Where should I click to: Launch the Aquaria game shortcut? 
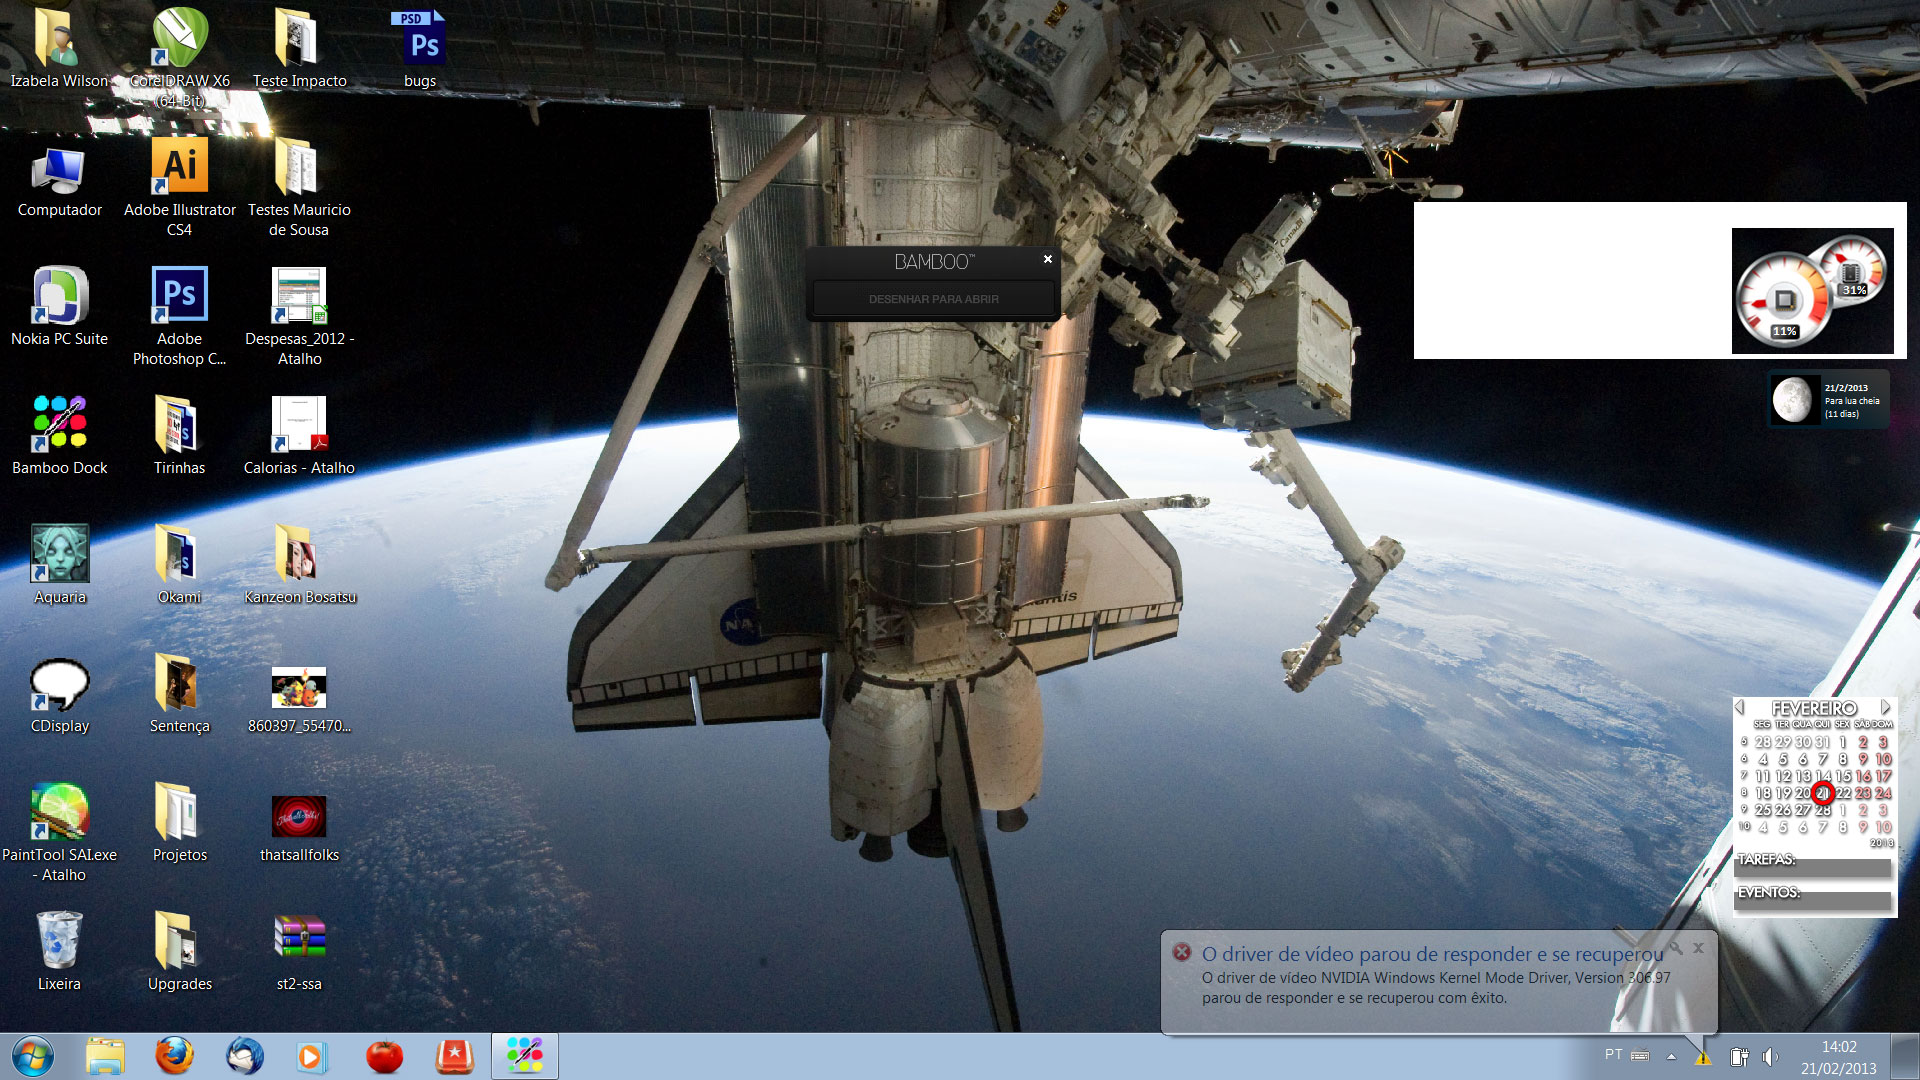pos(59,565)
